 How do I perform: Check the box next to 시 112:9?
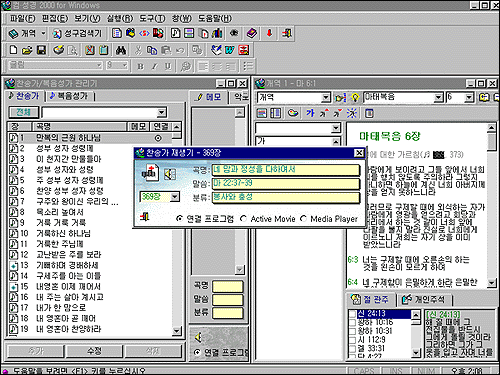click(352, 340)
